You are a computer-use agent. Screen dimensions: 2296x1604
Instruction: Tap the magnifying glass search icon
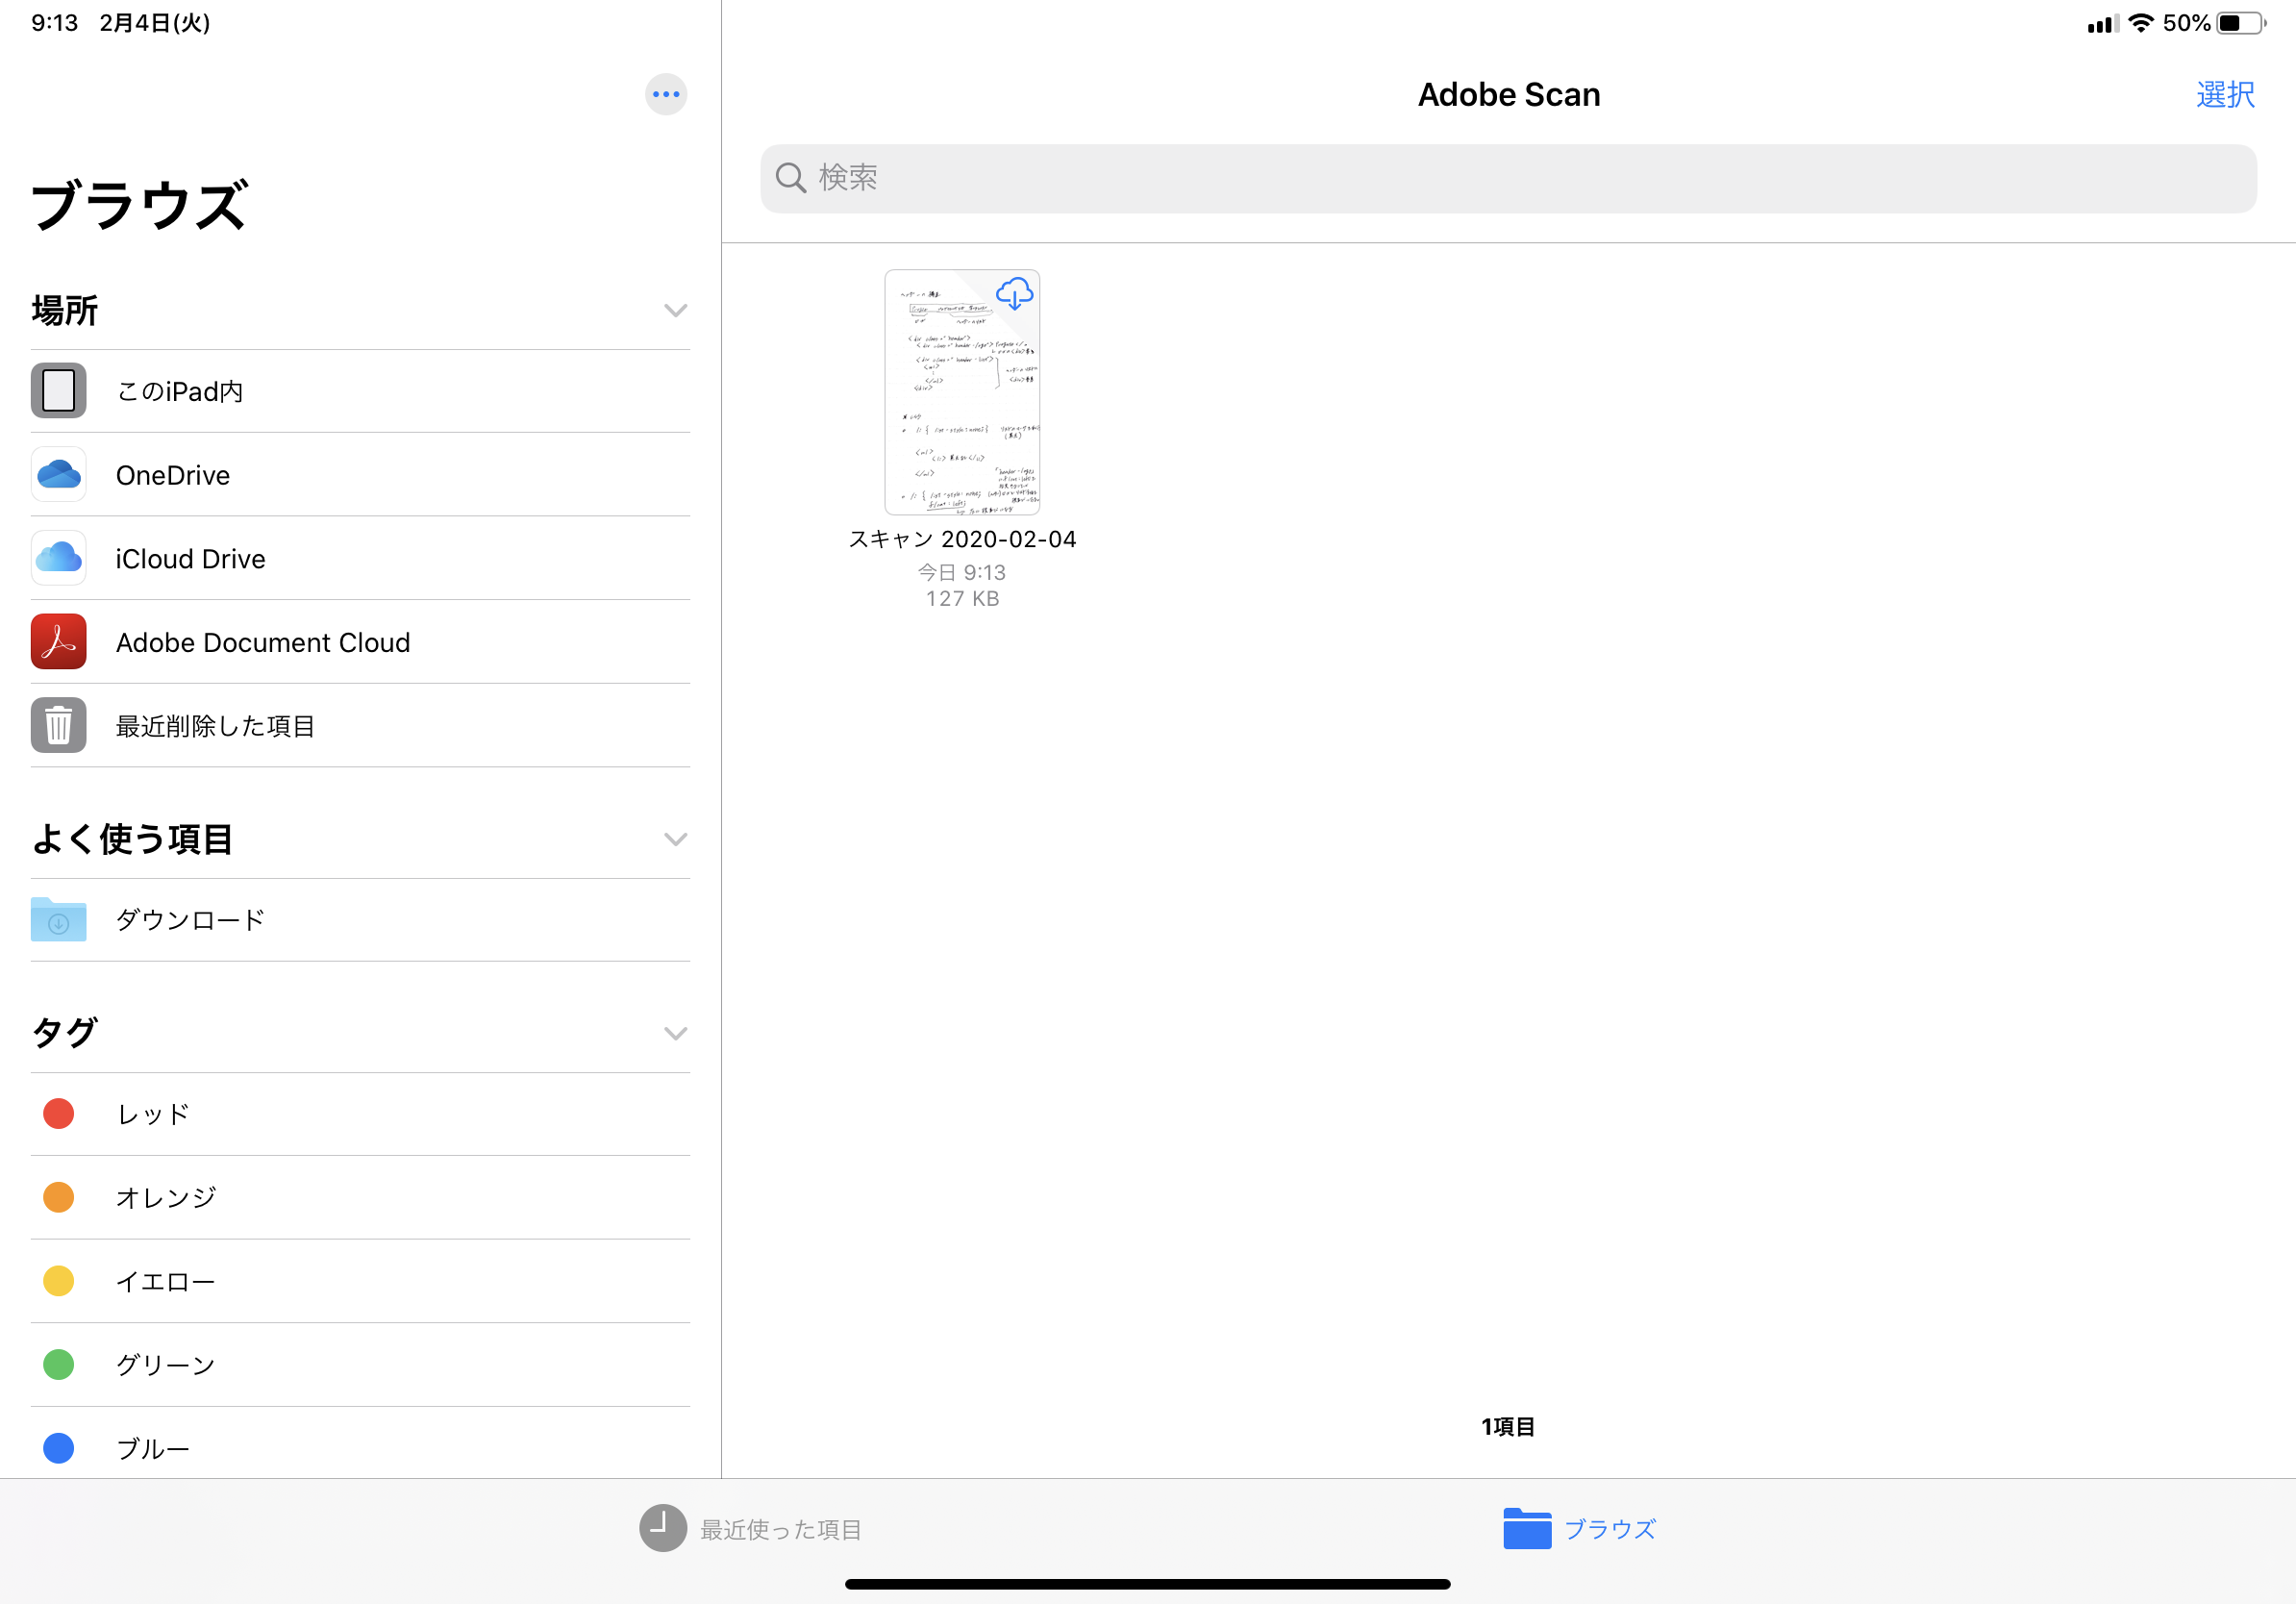click(790, 177)
